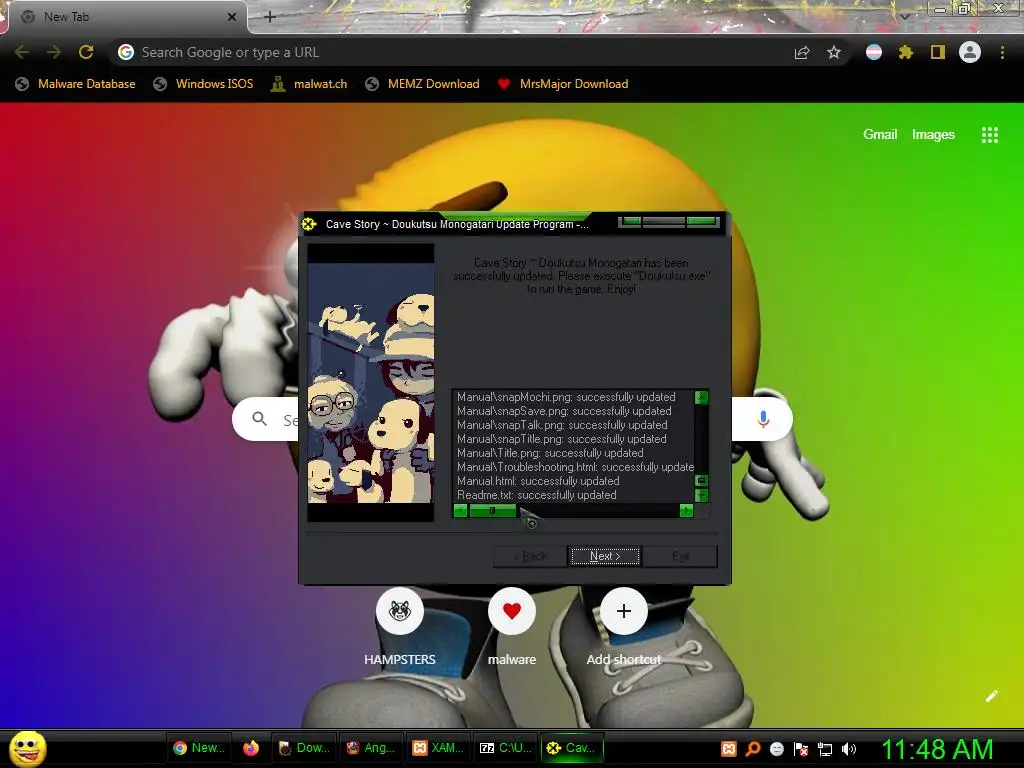Viewport: 1024px width, 768px height.
Task: Open the Chrome three-dot menu
Action: [1002, 52]
